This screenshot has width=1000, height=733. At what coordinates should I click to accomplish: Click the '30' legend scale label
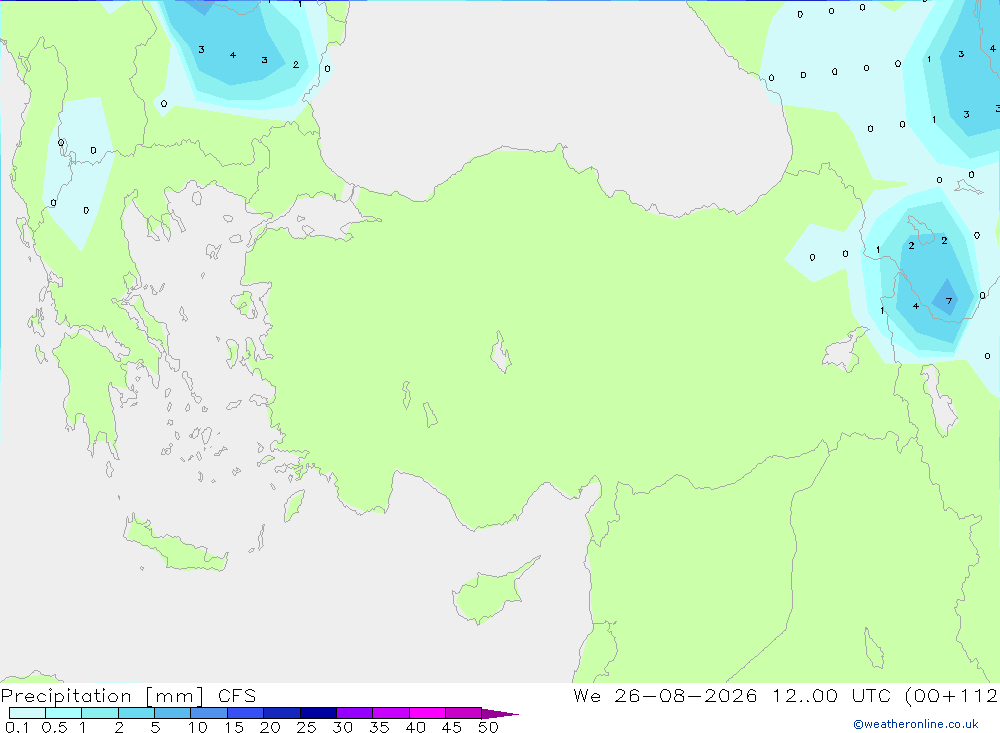tap(342, 727)
